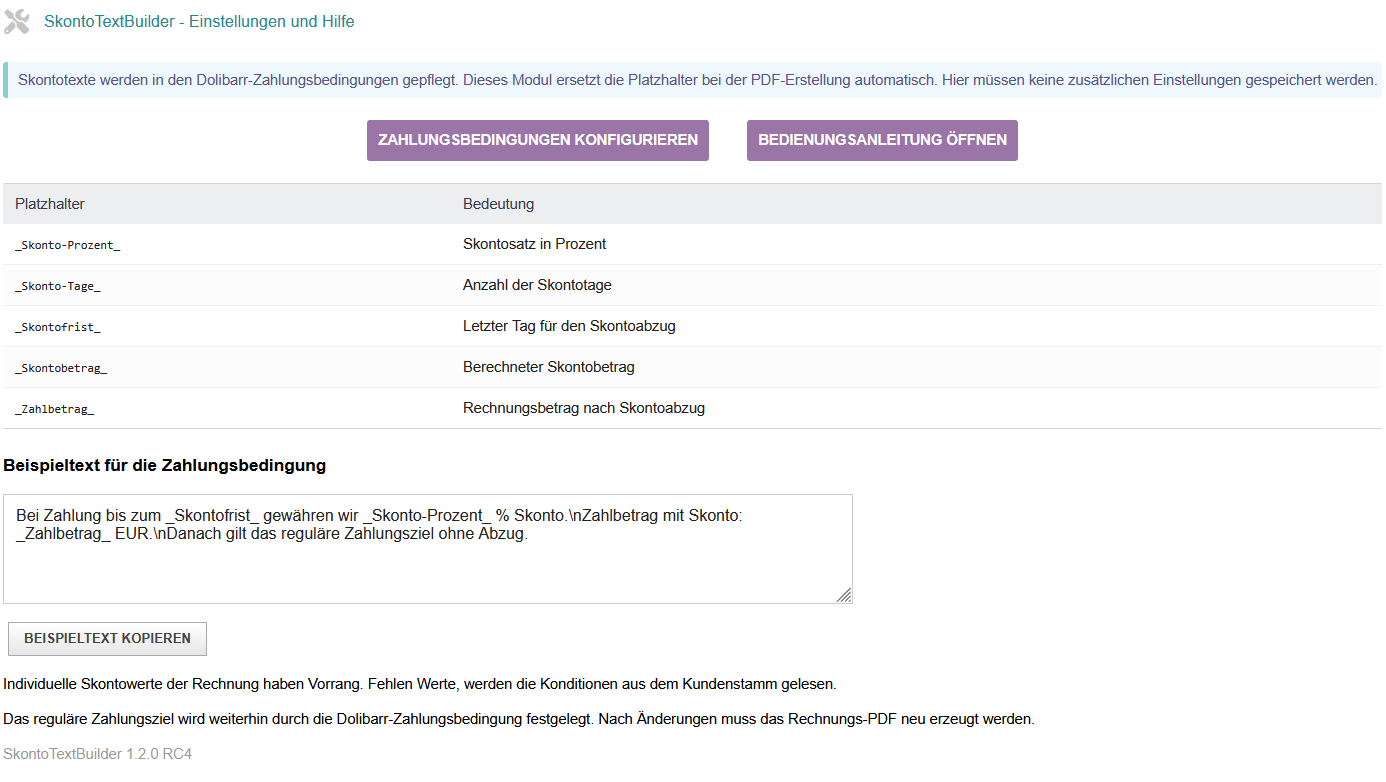Screen dimensions: 1386x782
Task: Click 'Anzahl der Skontotage' description
Action: click(537, 285)
